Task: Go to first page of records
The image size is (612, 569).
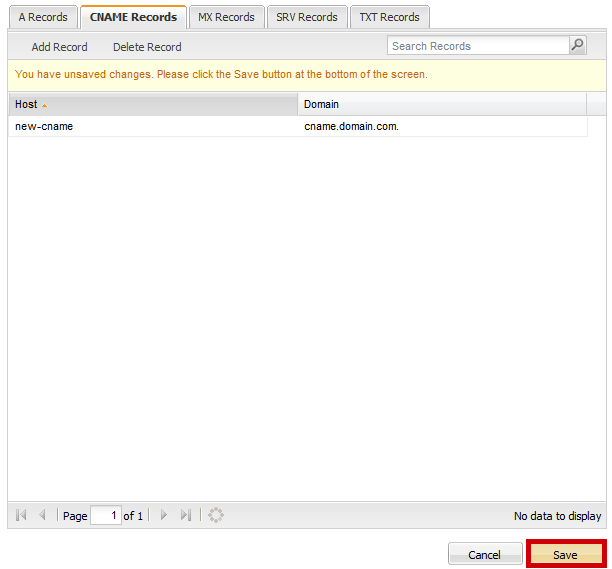Action: (x=21, y=516)
